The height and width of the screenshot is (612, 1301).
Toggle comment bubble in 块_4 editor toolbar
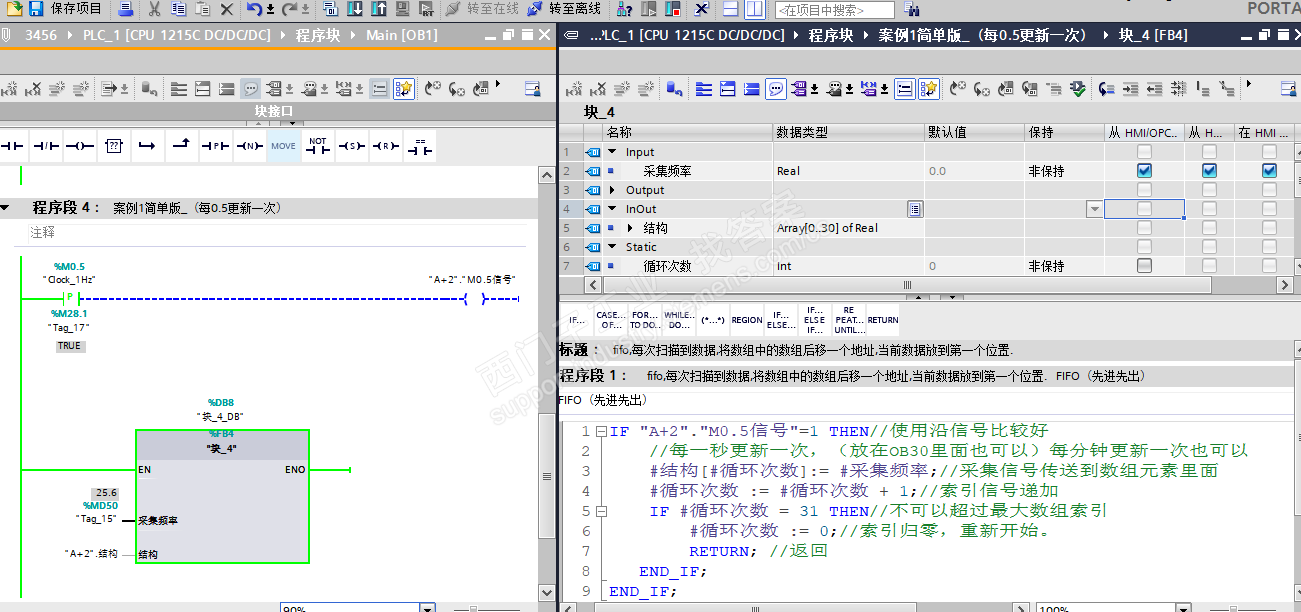(776, 89)
